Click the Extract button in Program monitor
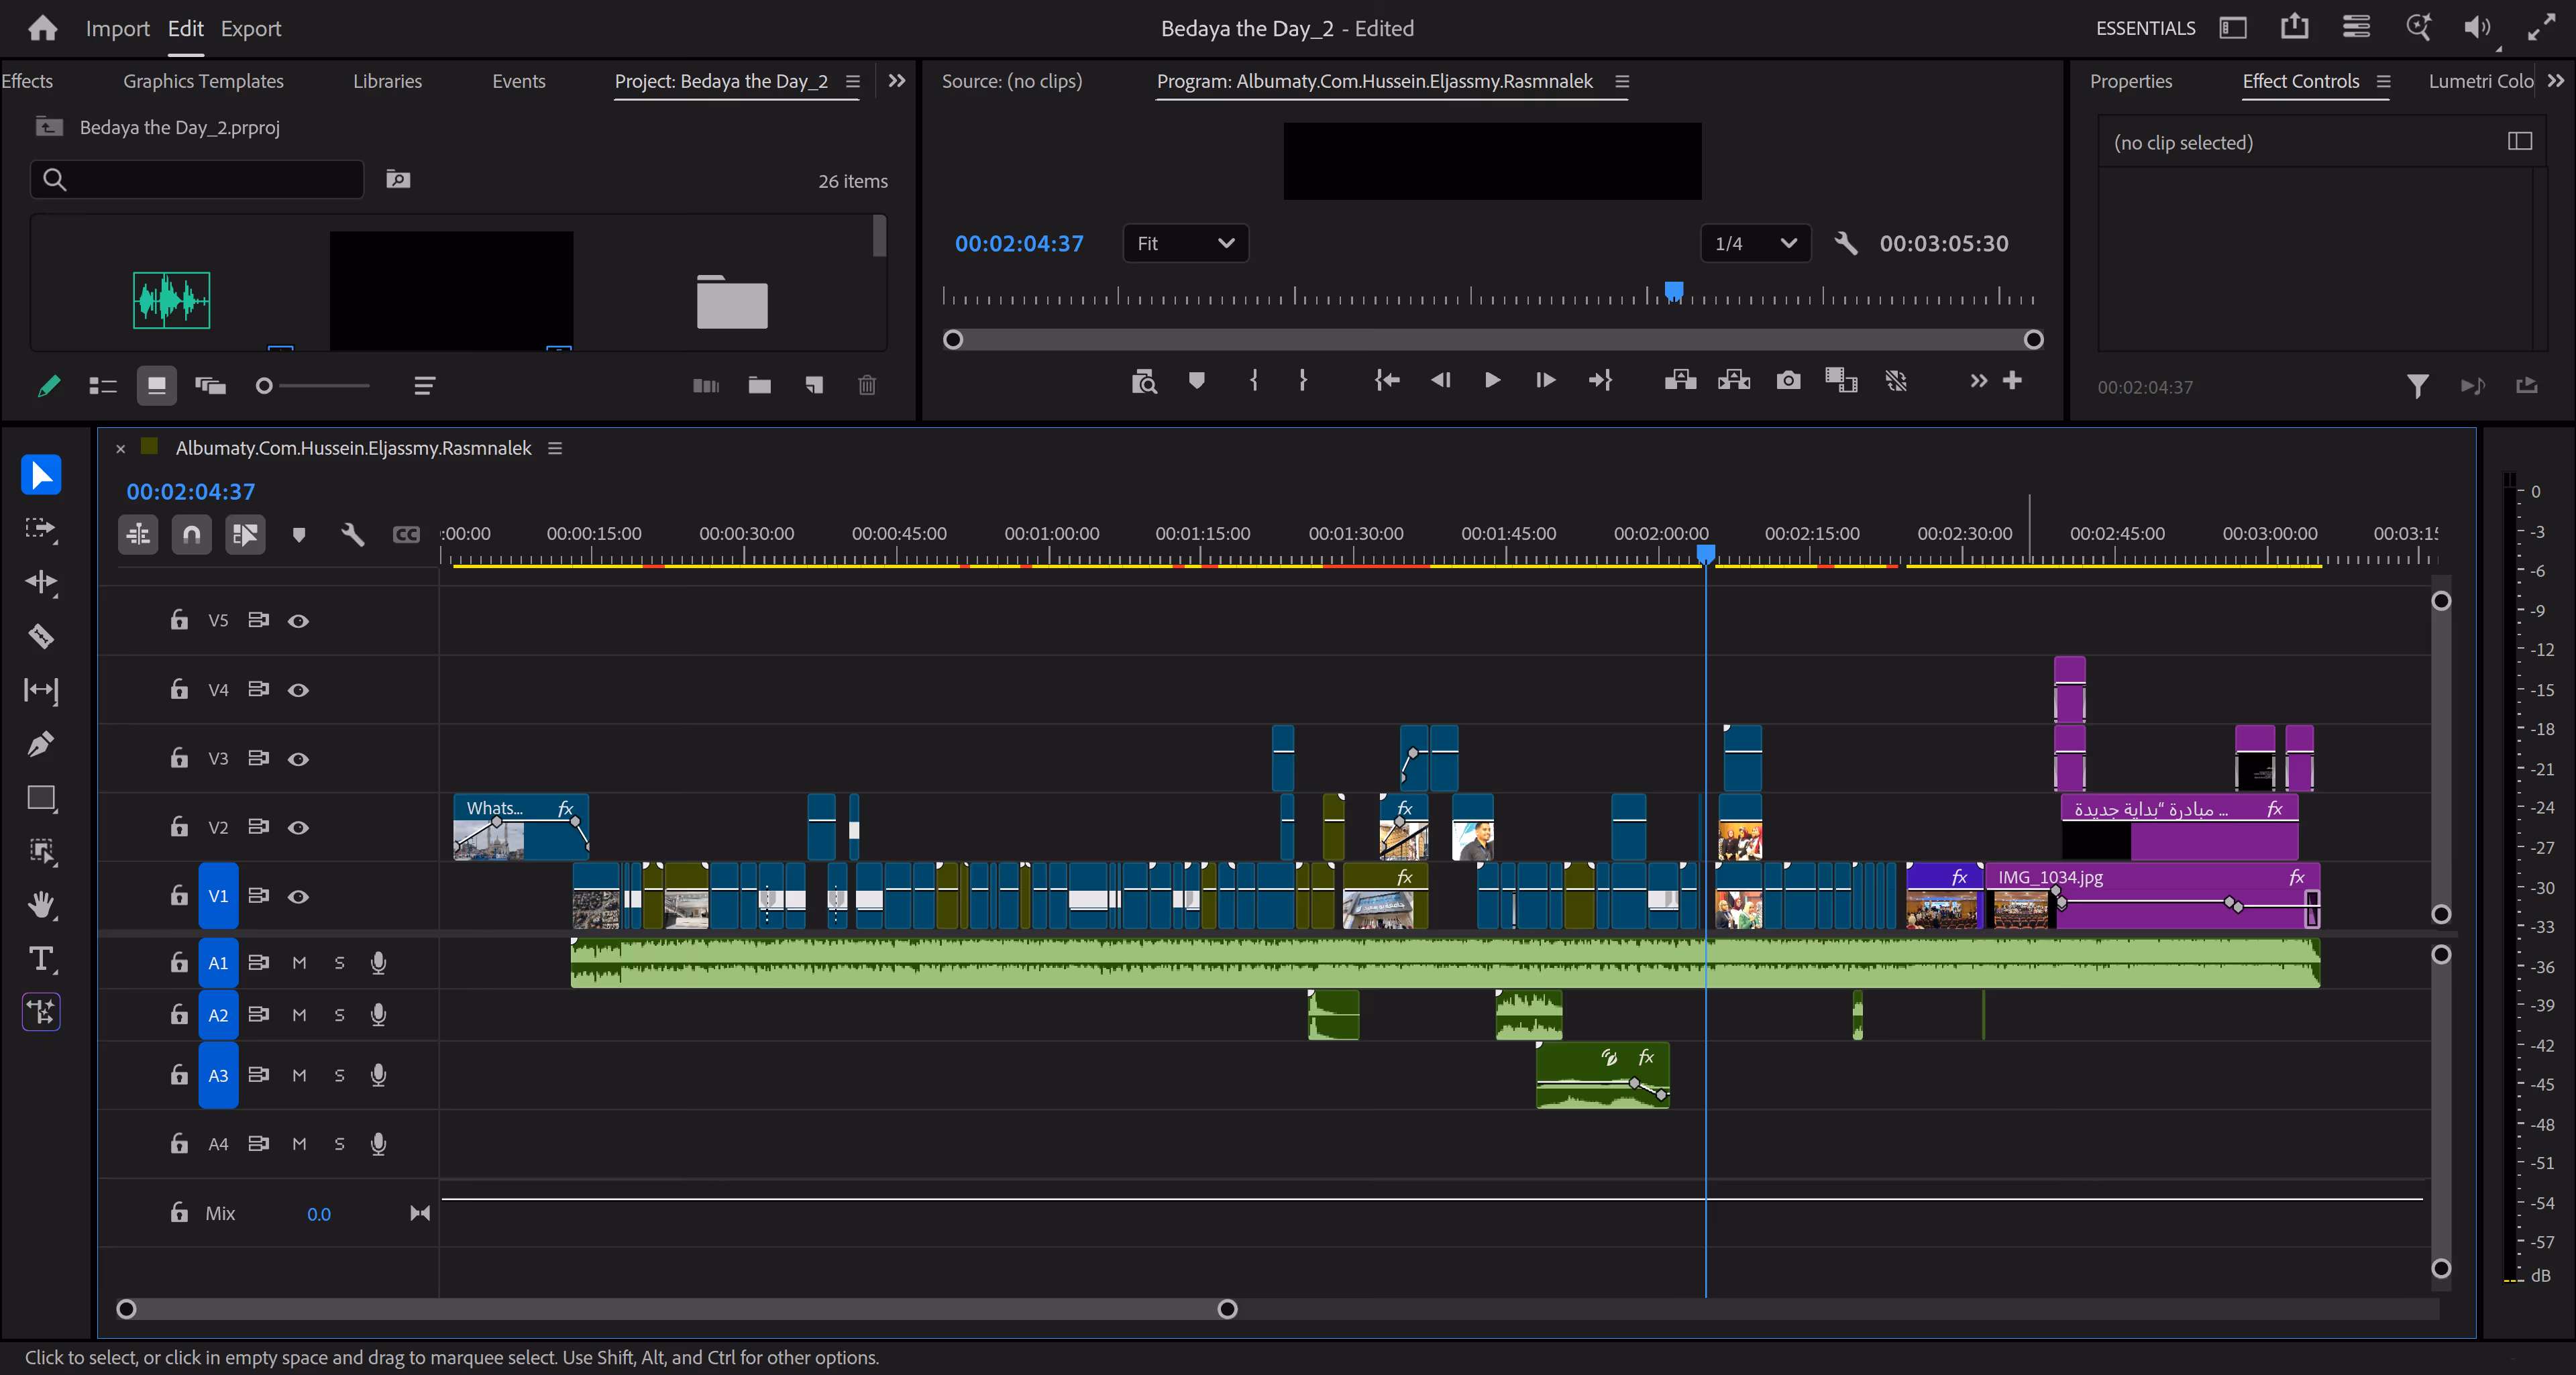 [x=1734, y=380]
